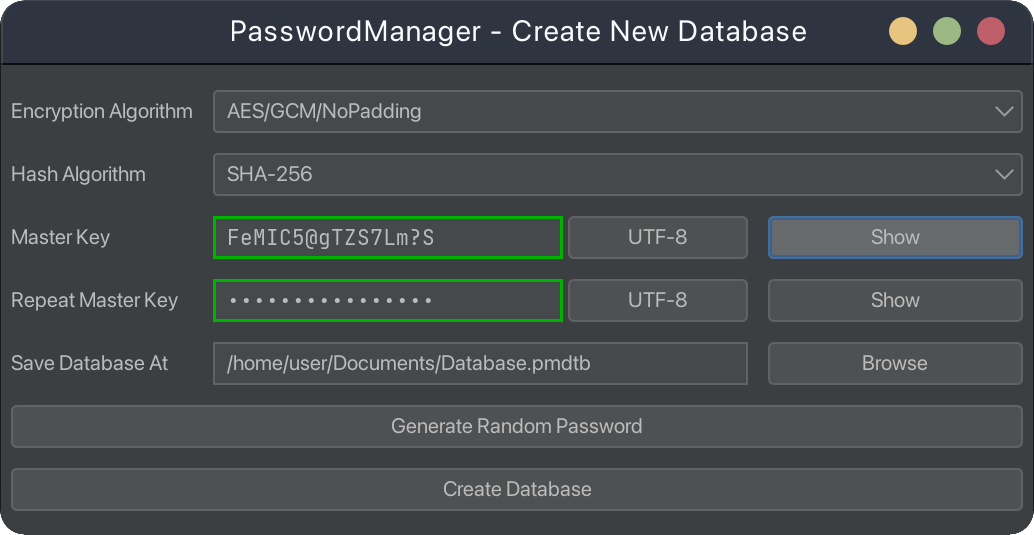
Task: Click the Save Database At label
Action: click(90, 363)
